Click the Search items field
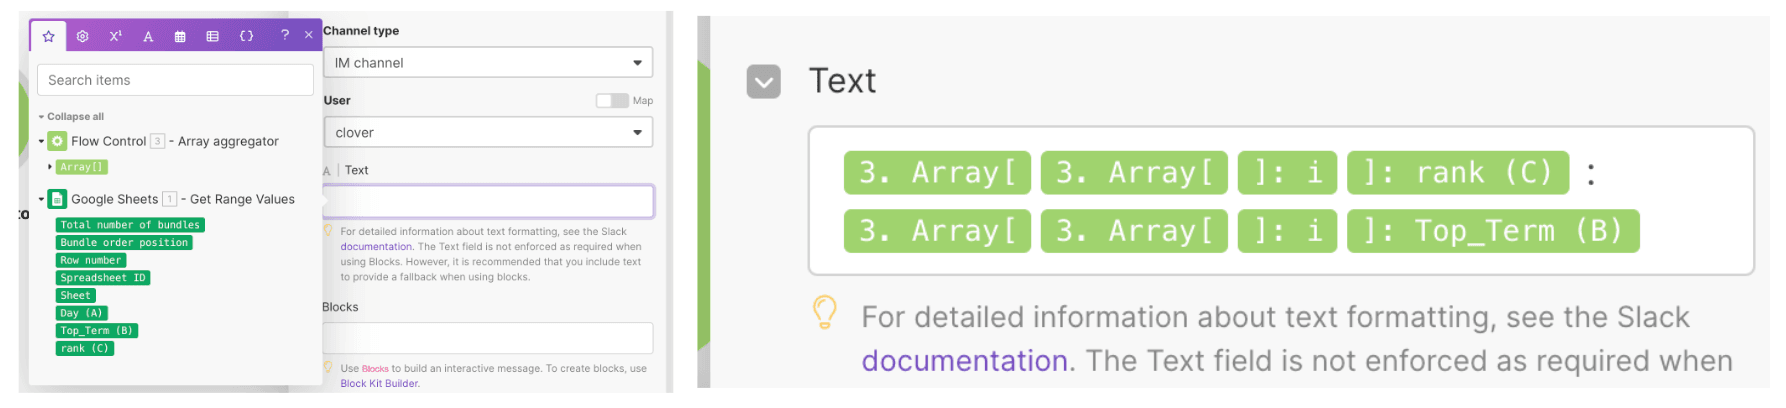This screenshot has width=1786, height=408. [x=175, y=80]
